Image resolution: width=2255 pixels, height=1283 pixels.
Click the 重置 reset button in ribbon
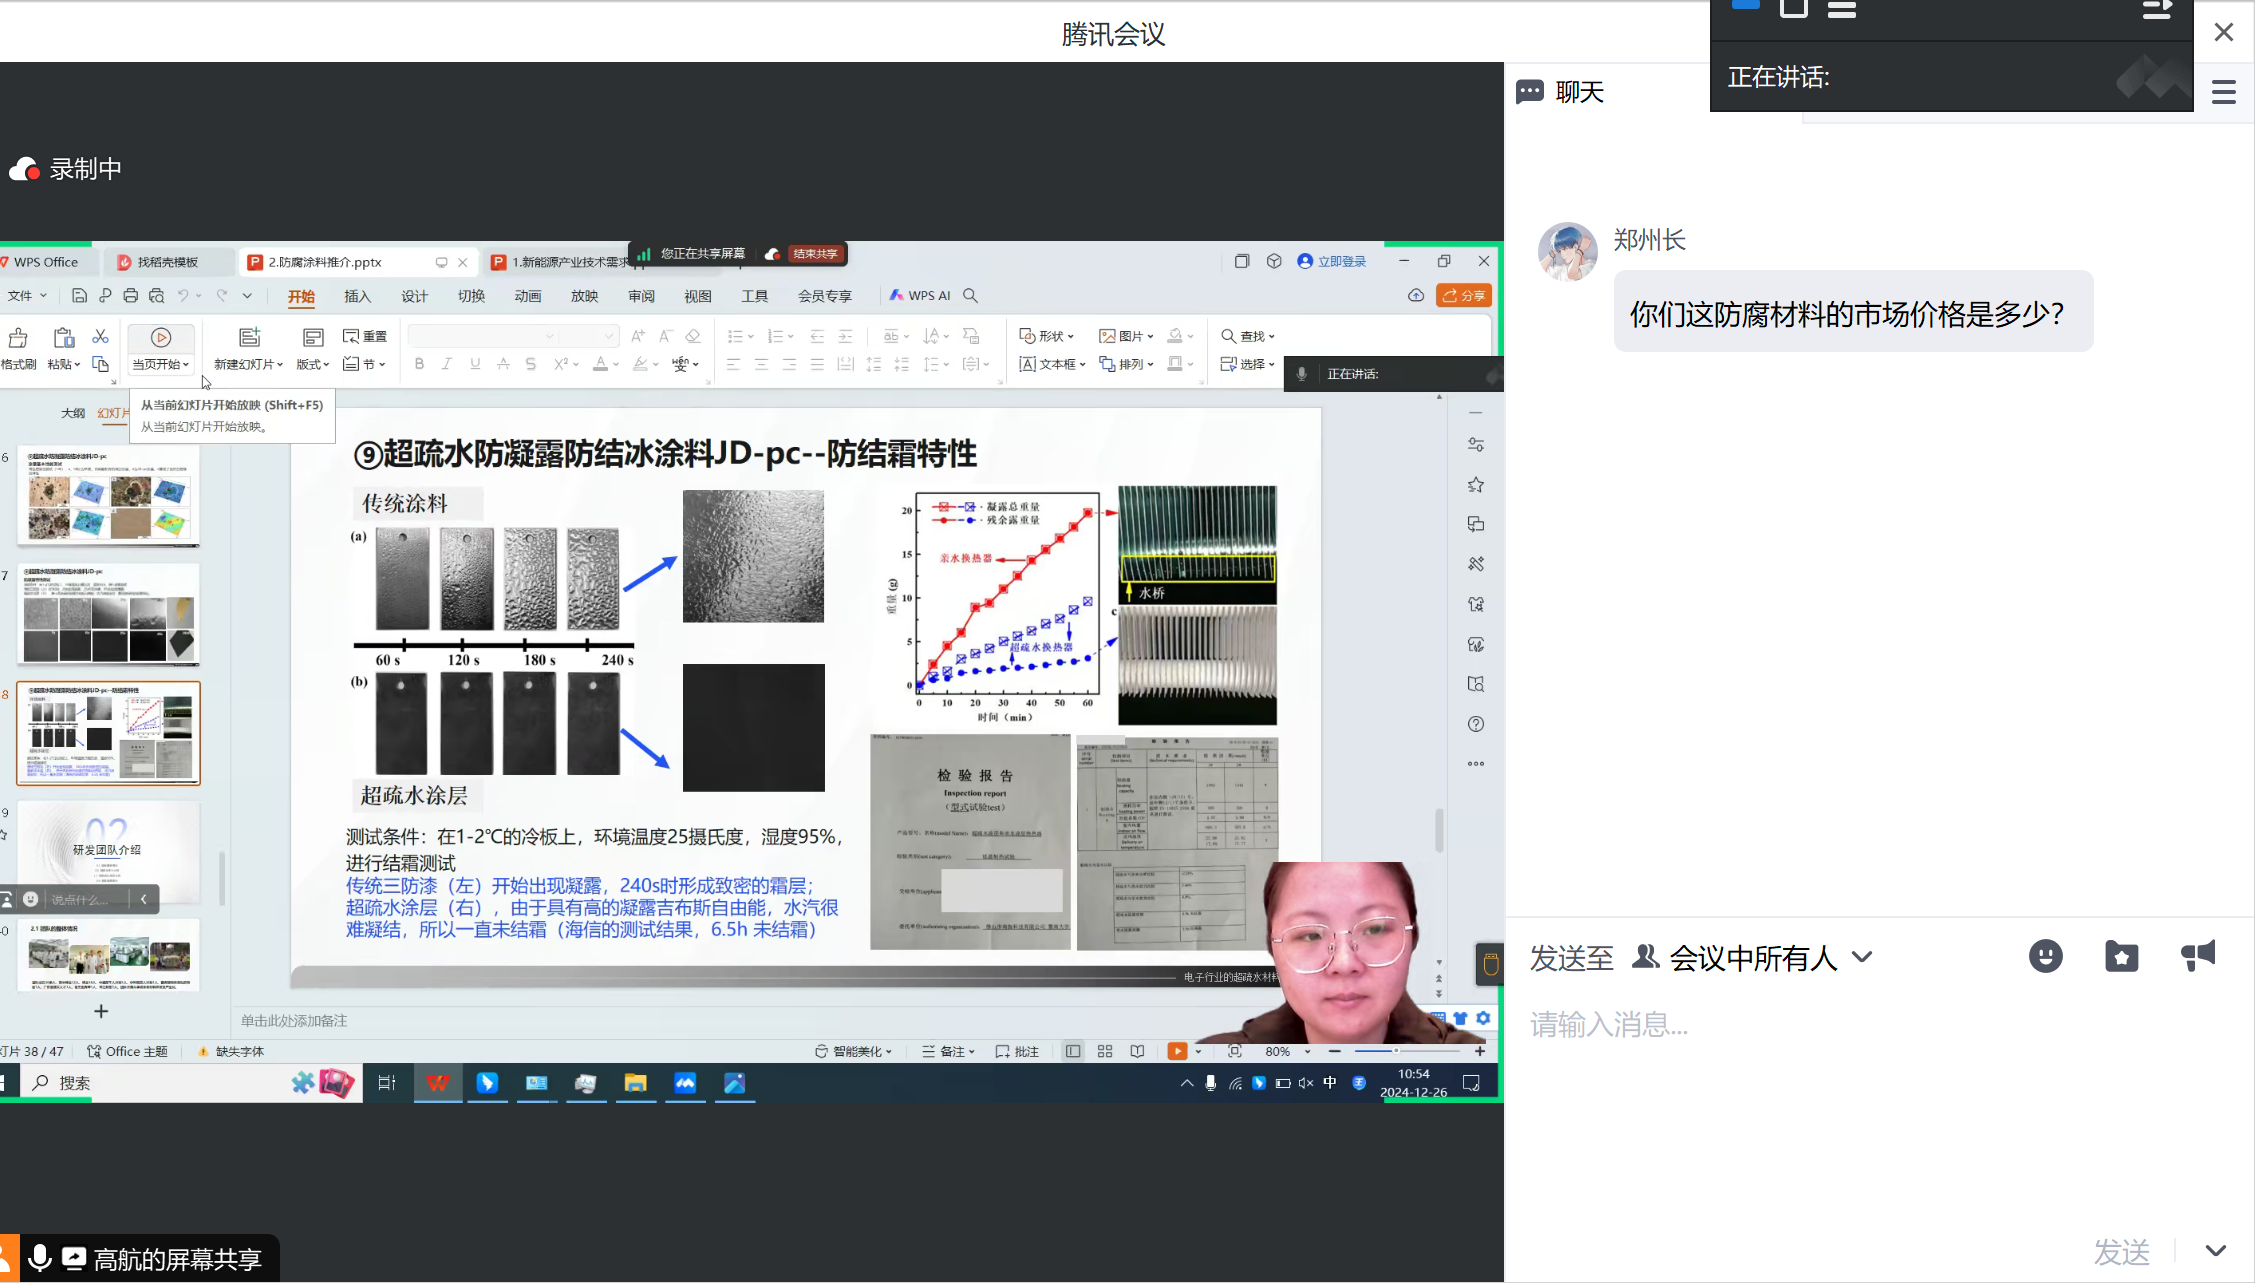(x=365, y=336)
